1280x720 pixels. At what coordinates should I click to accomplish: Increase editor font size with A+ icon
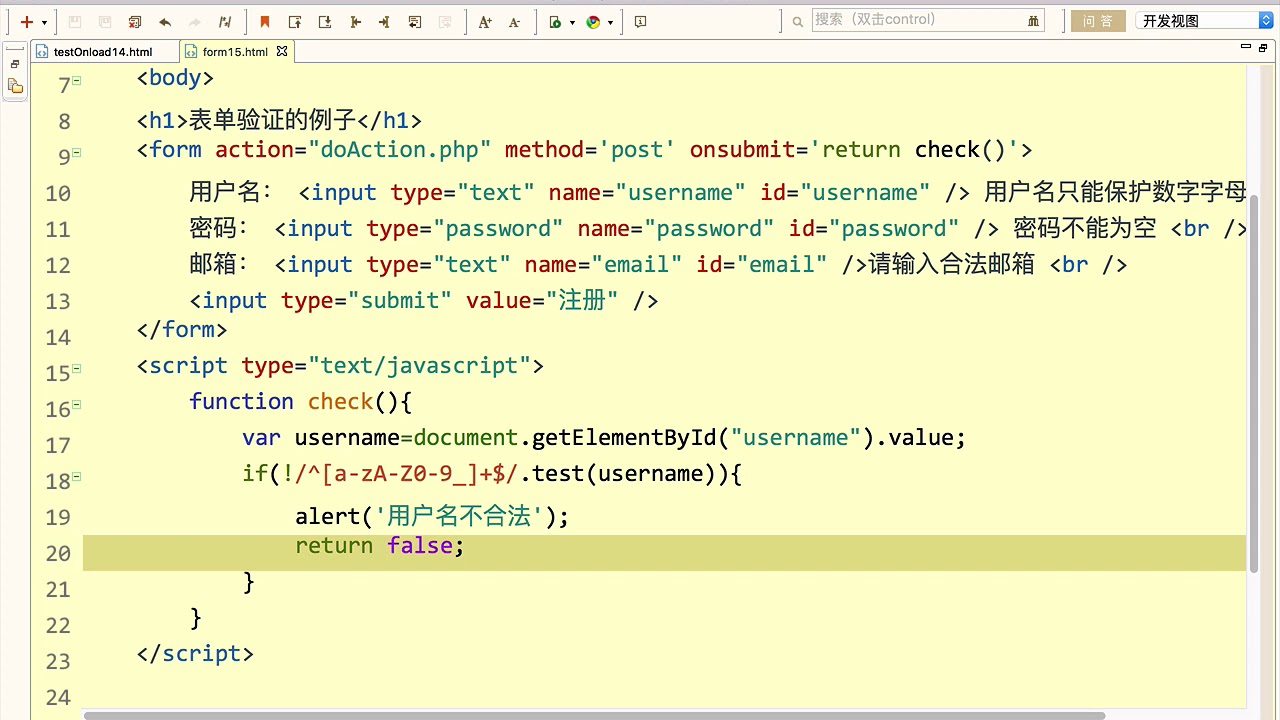click(x=485, y=22)
